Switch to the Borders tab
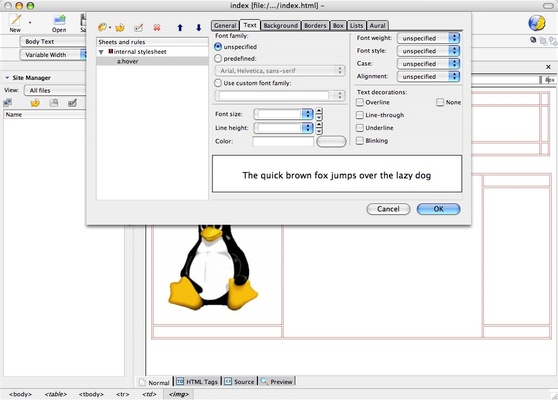558x400 pixels. [315, 26]
